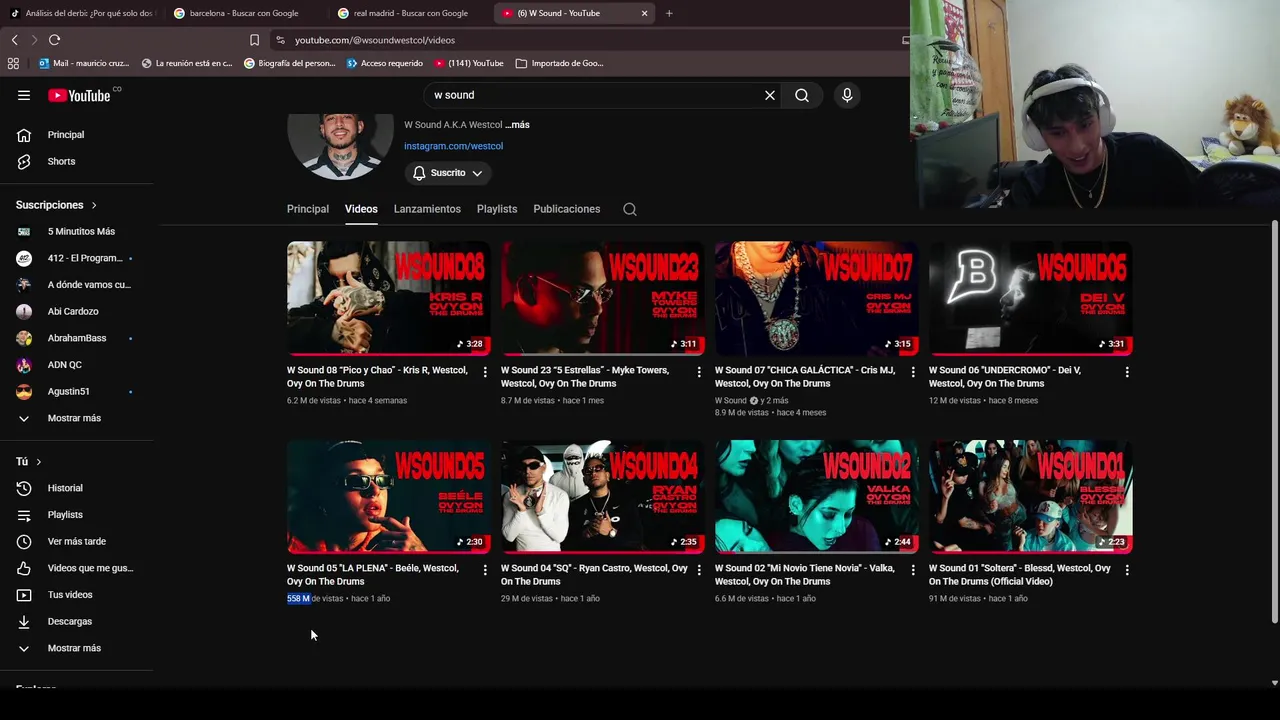Open a new browser tab with plus

coord(669,13)
